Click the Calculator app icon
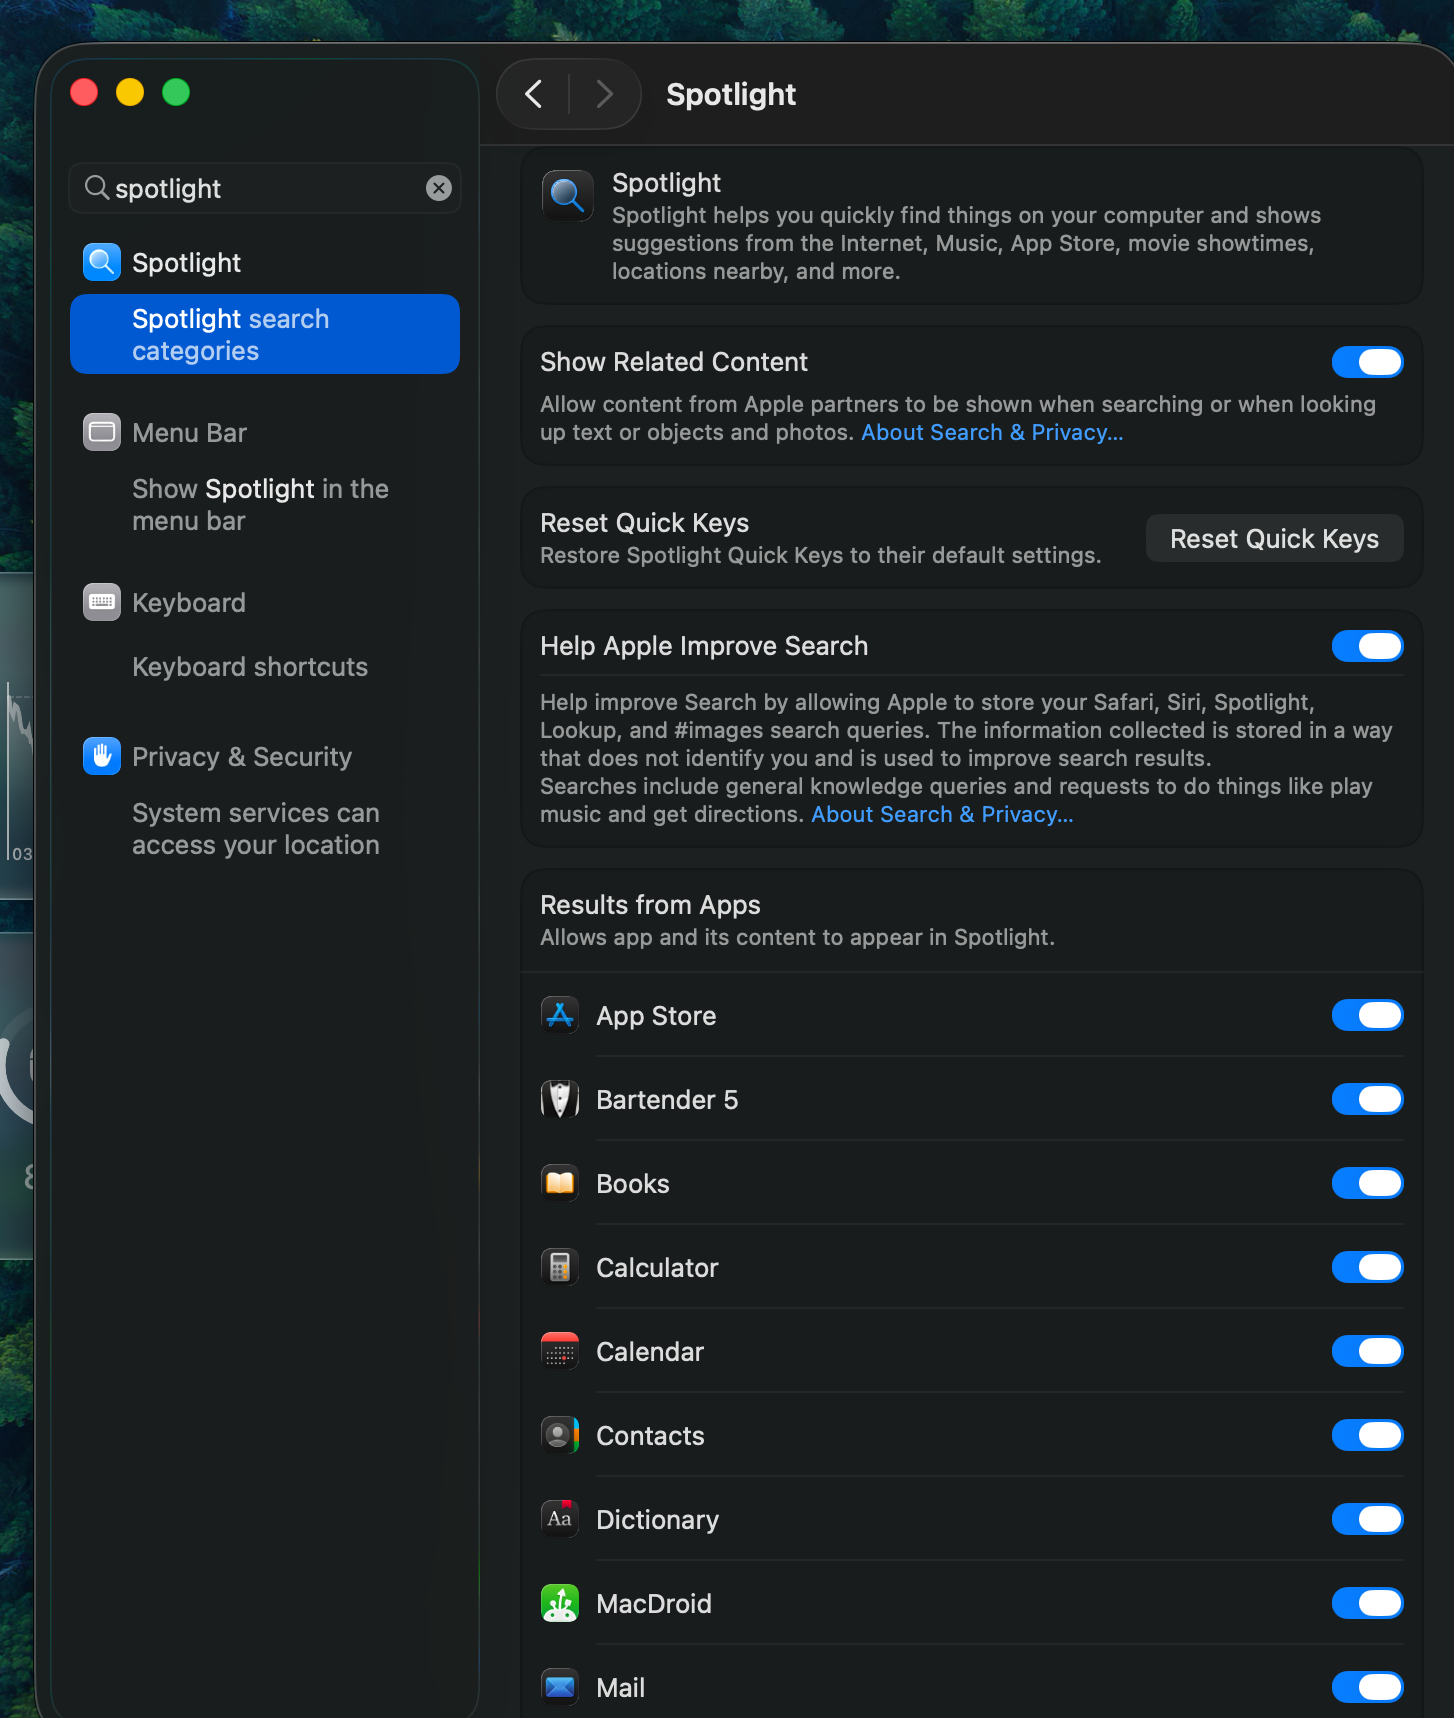Image resolution: width=1454 pixels, height=1718 pixels. click(x=560, y=1267)
